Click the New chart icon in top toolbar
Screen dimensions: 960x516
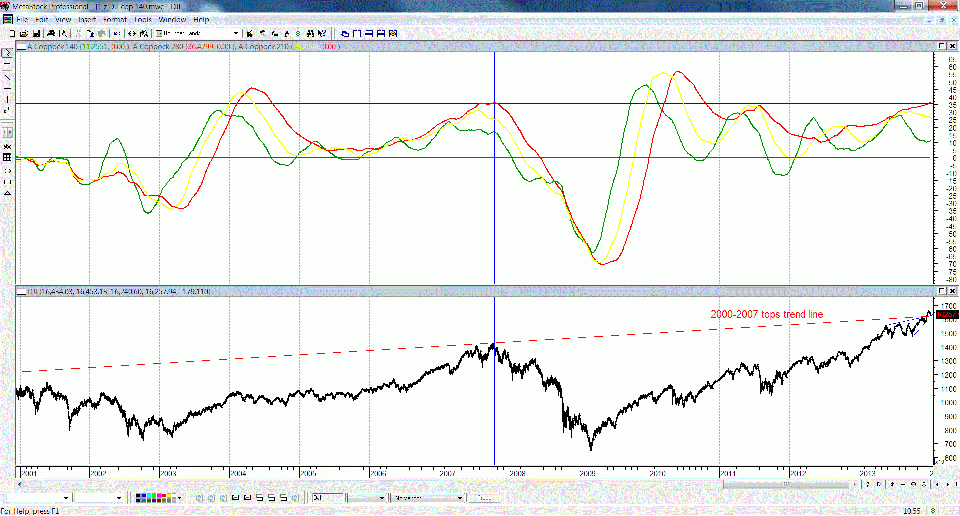click(x=12, y=33)
